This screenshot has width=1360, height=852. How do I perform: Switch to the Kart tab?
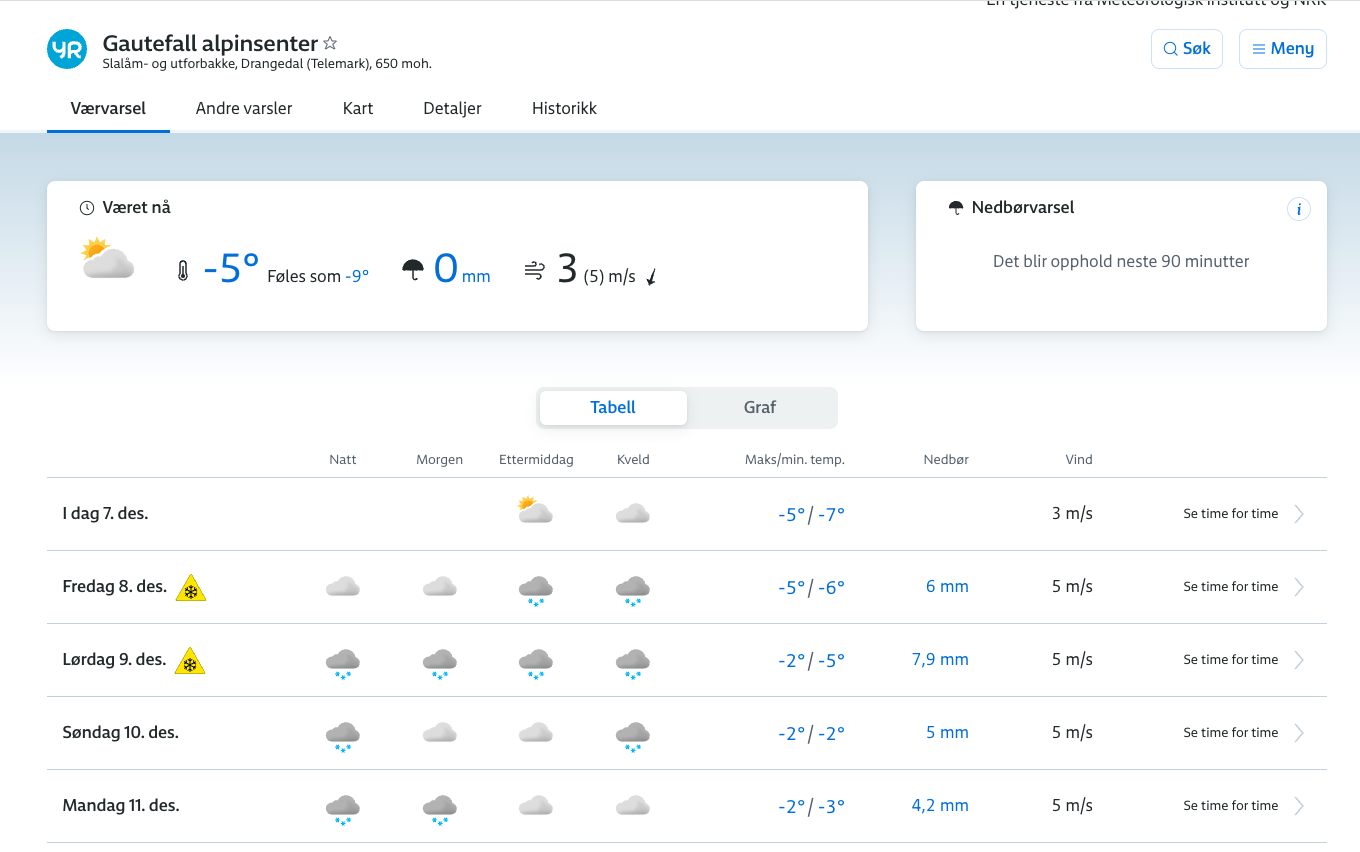pos(358,108)
